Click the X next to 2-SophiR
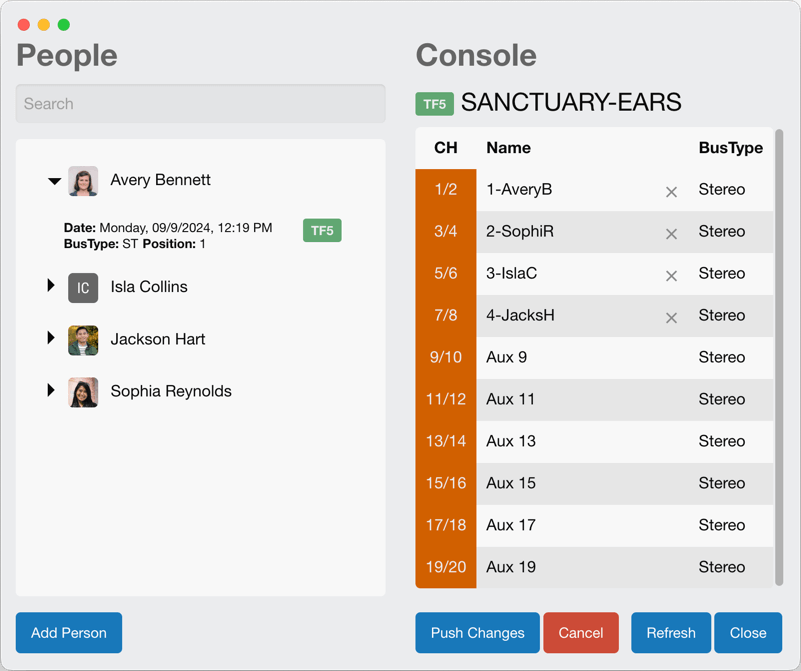This screenshot has height=671, width=801. pos(671,233)
